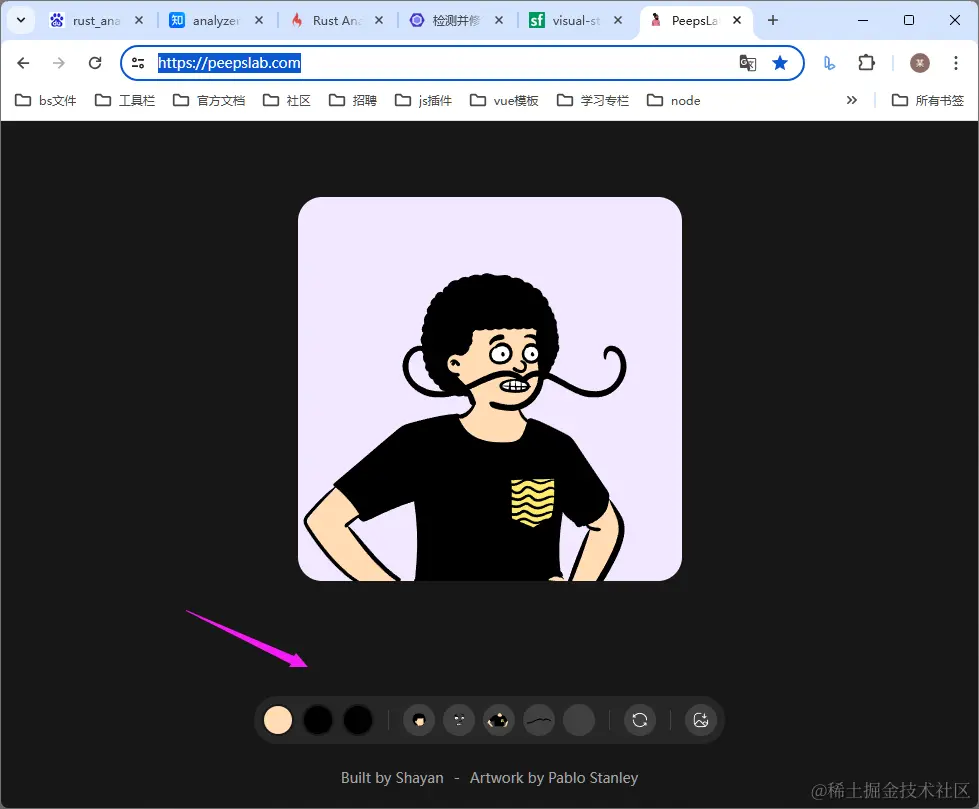The width and height of the screenshot is (979, 809).
Task: Open the 所有书签 all bookmarks folder
Action: (928, 101)
